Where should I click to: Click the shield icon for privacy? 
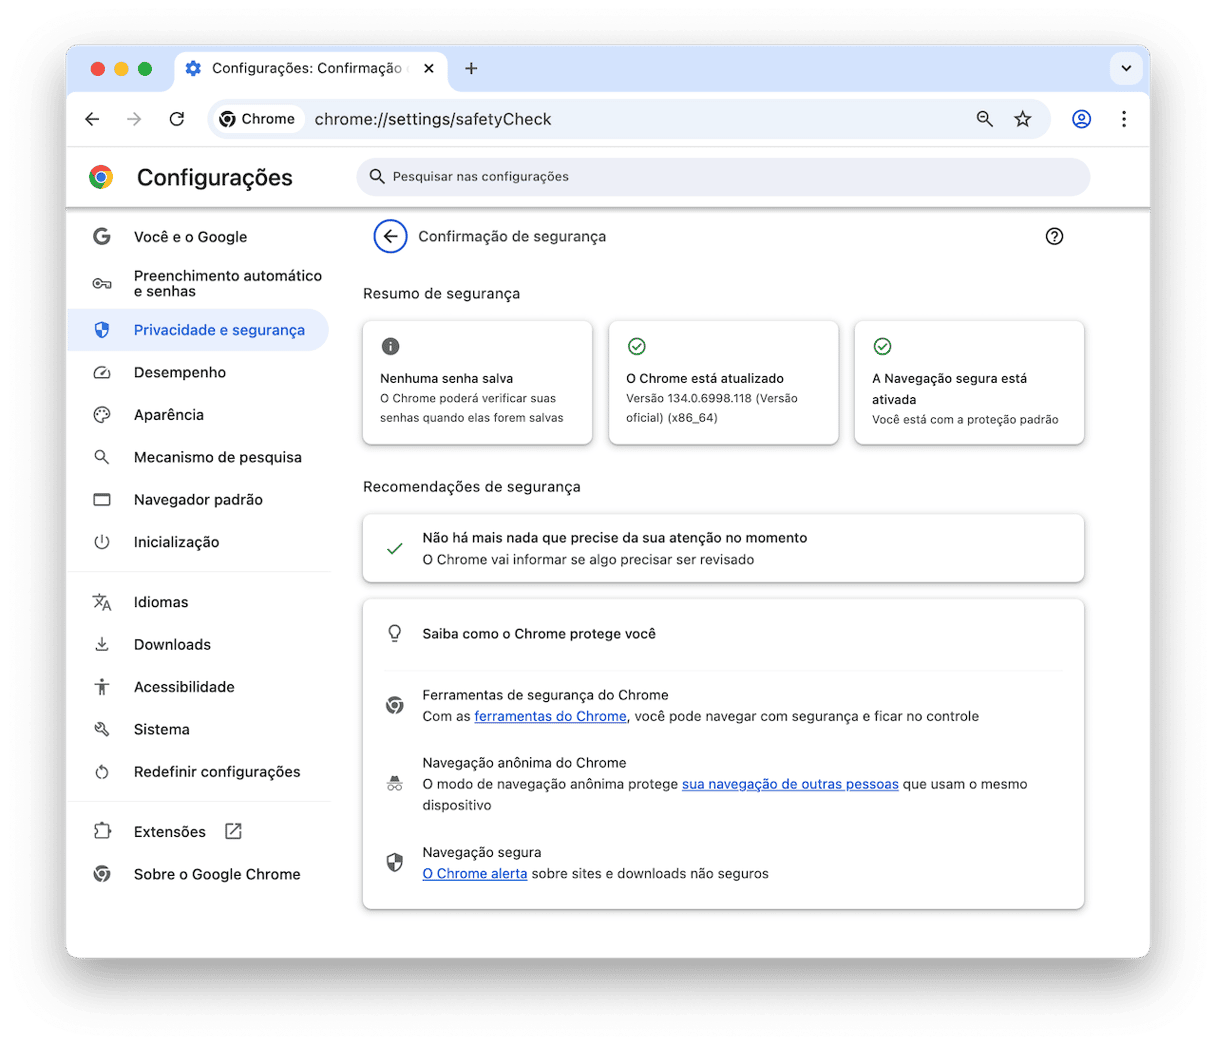(x=102, y=330)
